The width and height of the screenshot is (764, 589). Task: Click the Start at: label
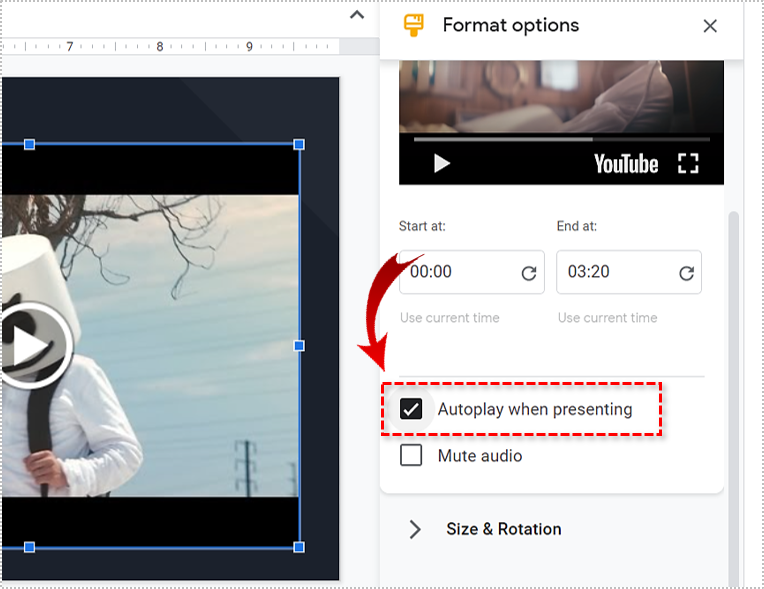tap(422, 226)
